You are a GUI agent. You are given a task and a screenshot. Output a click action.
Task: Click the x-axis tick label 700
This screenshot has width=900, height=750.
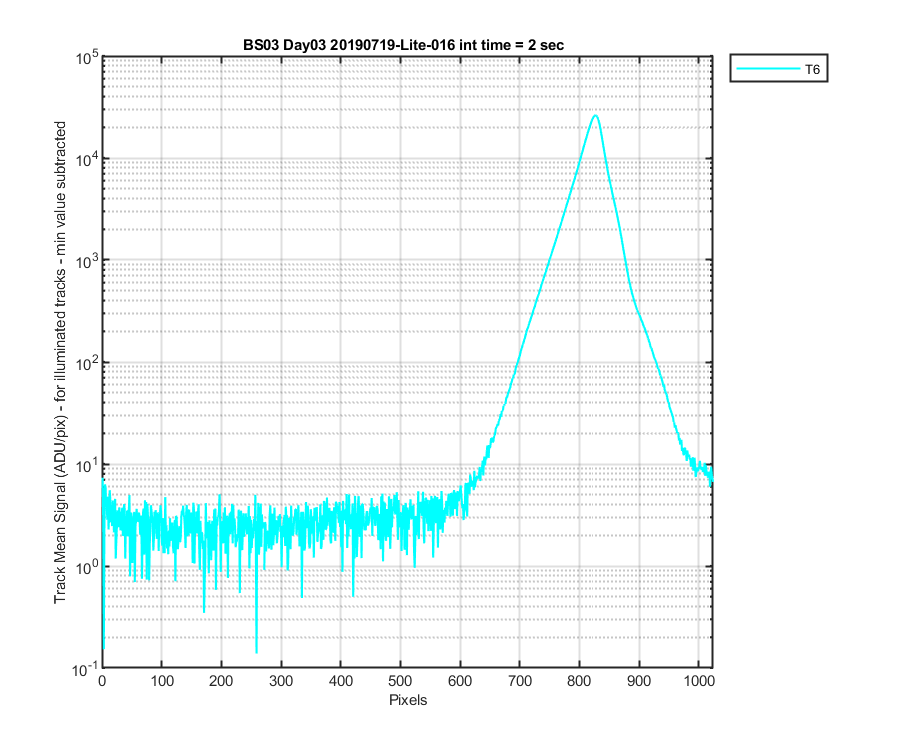[x=519, y=681]
